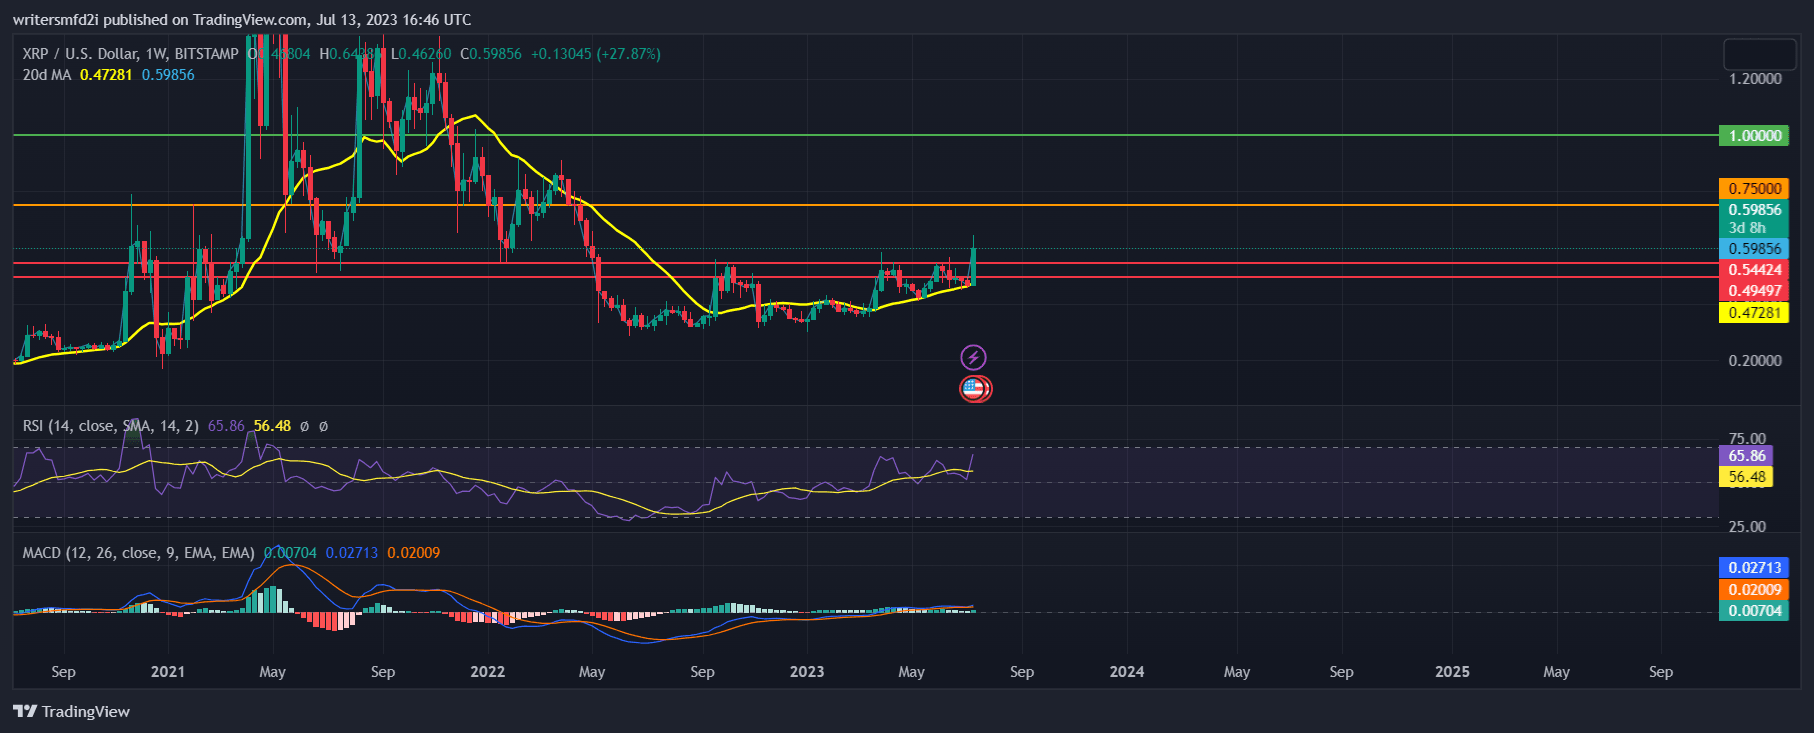
Task: Click the dark box above price scale
Action: tap(1759, 54)
